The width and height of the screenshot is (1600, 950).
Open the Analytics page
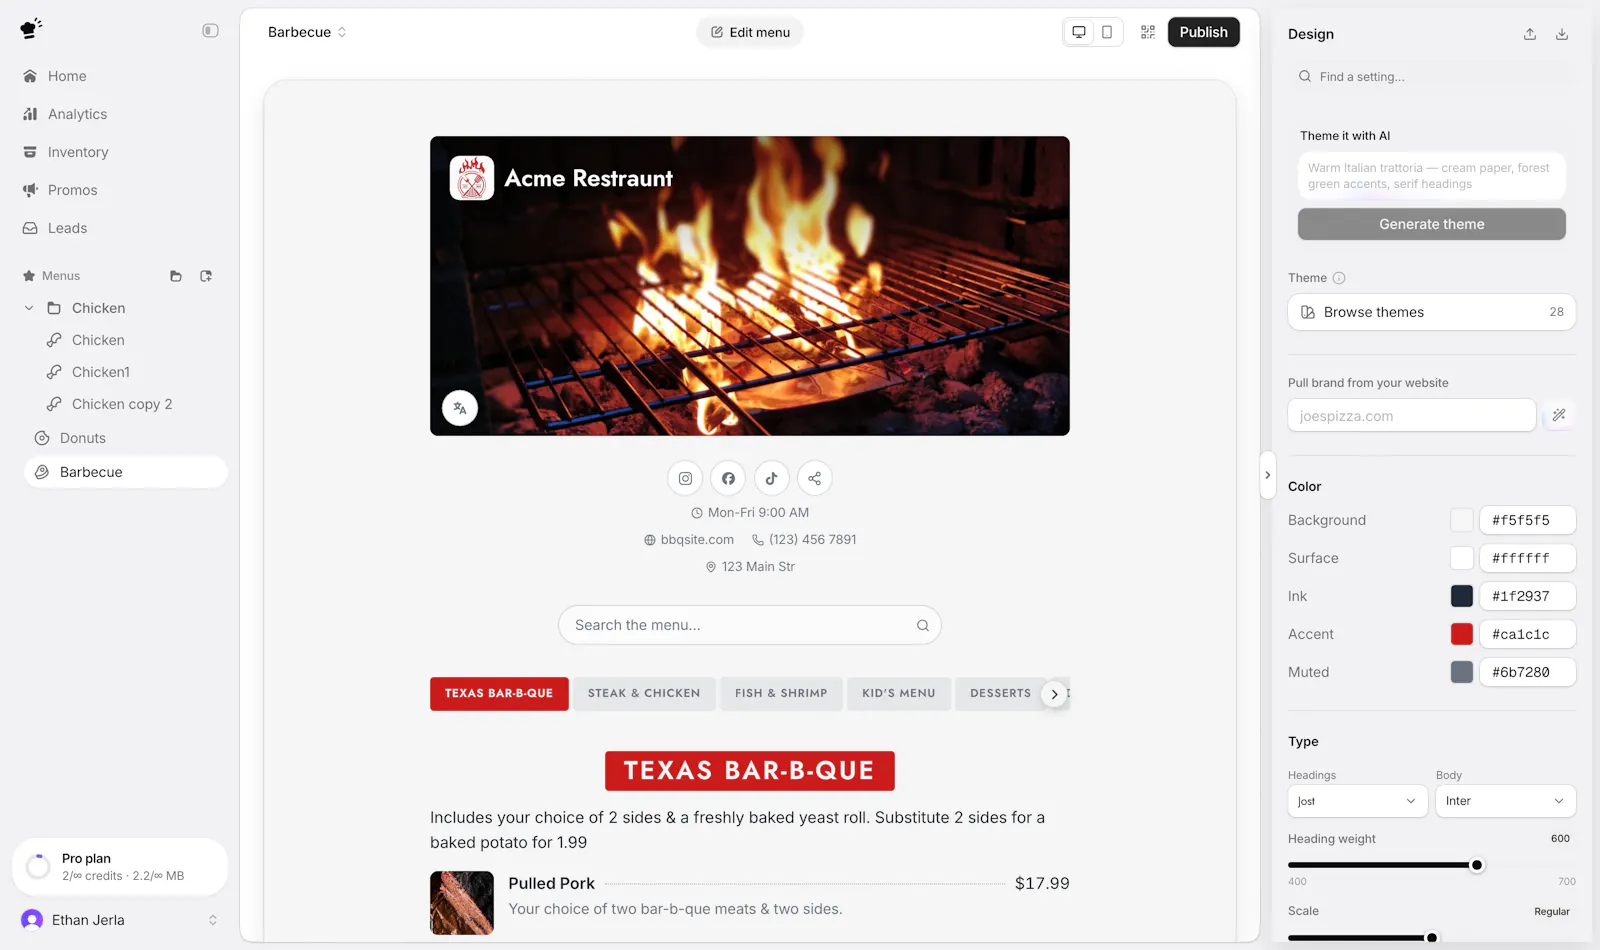click(x=77, y=114)
